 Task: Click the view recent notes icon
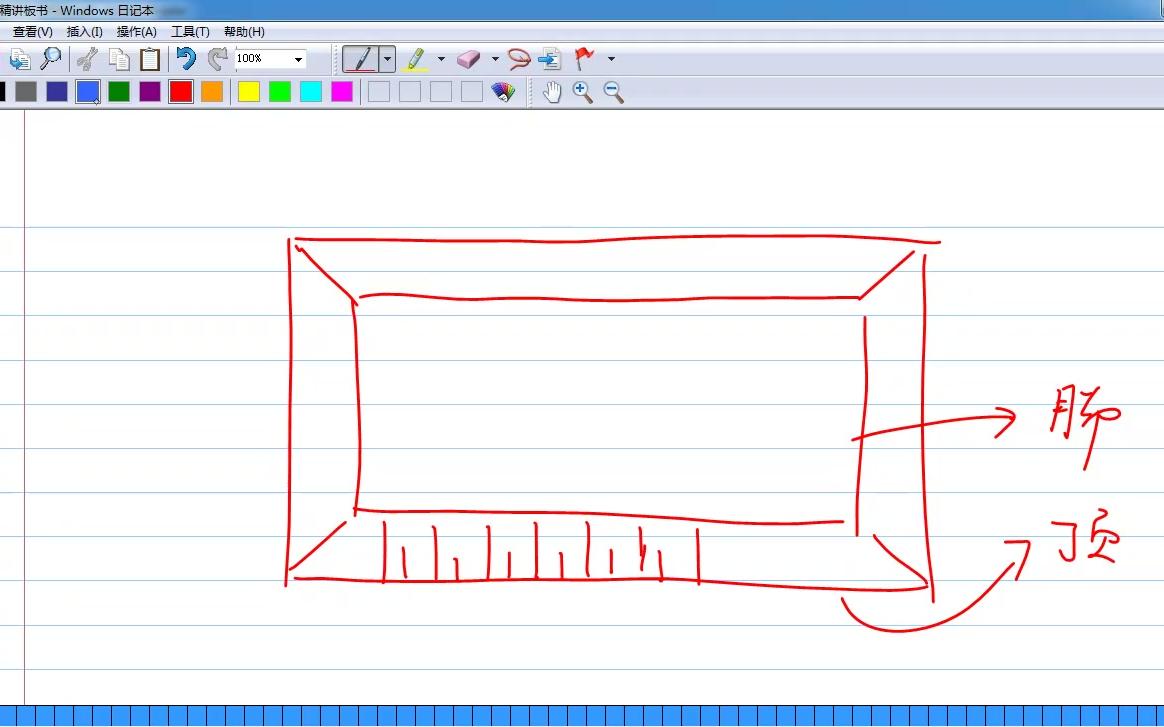tap(19, 59)
